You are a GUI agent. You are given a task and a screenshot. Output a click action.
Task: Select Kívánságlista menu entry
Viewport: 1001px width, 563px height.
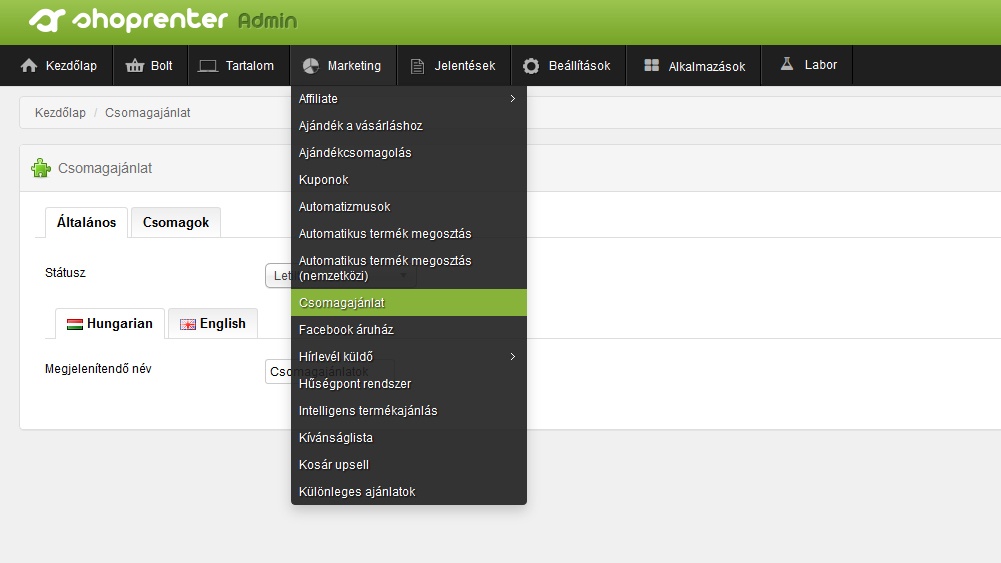(409, 437)
